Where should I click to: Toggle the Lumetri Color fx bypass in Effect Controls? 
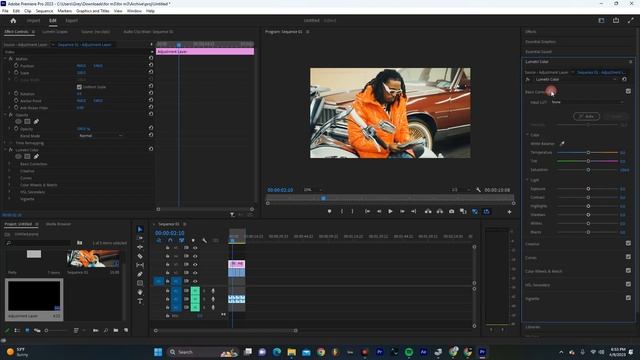pos(11,150)
